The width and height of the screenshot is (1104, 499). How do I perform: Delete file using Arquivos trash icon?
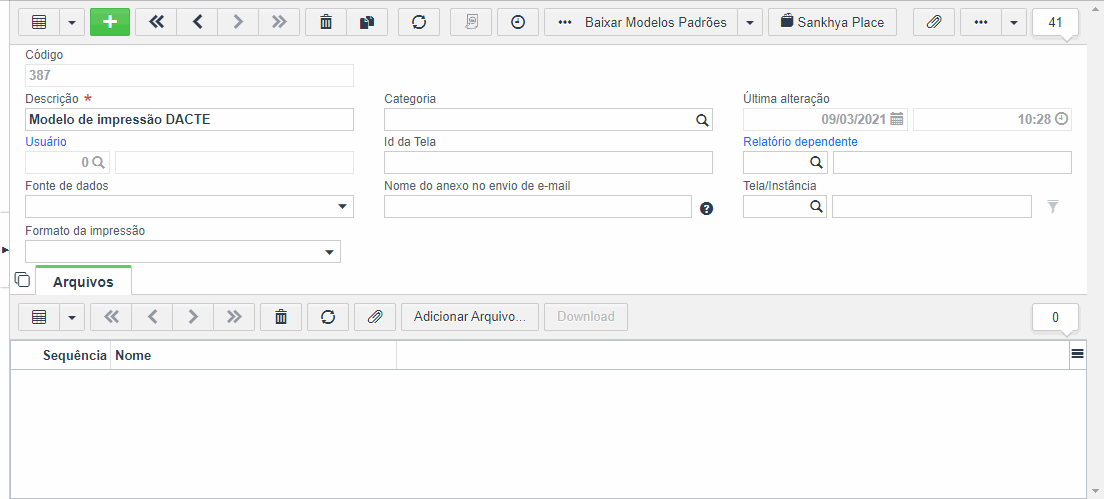click(281, 317)
